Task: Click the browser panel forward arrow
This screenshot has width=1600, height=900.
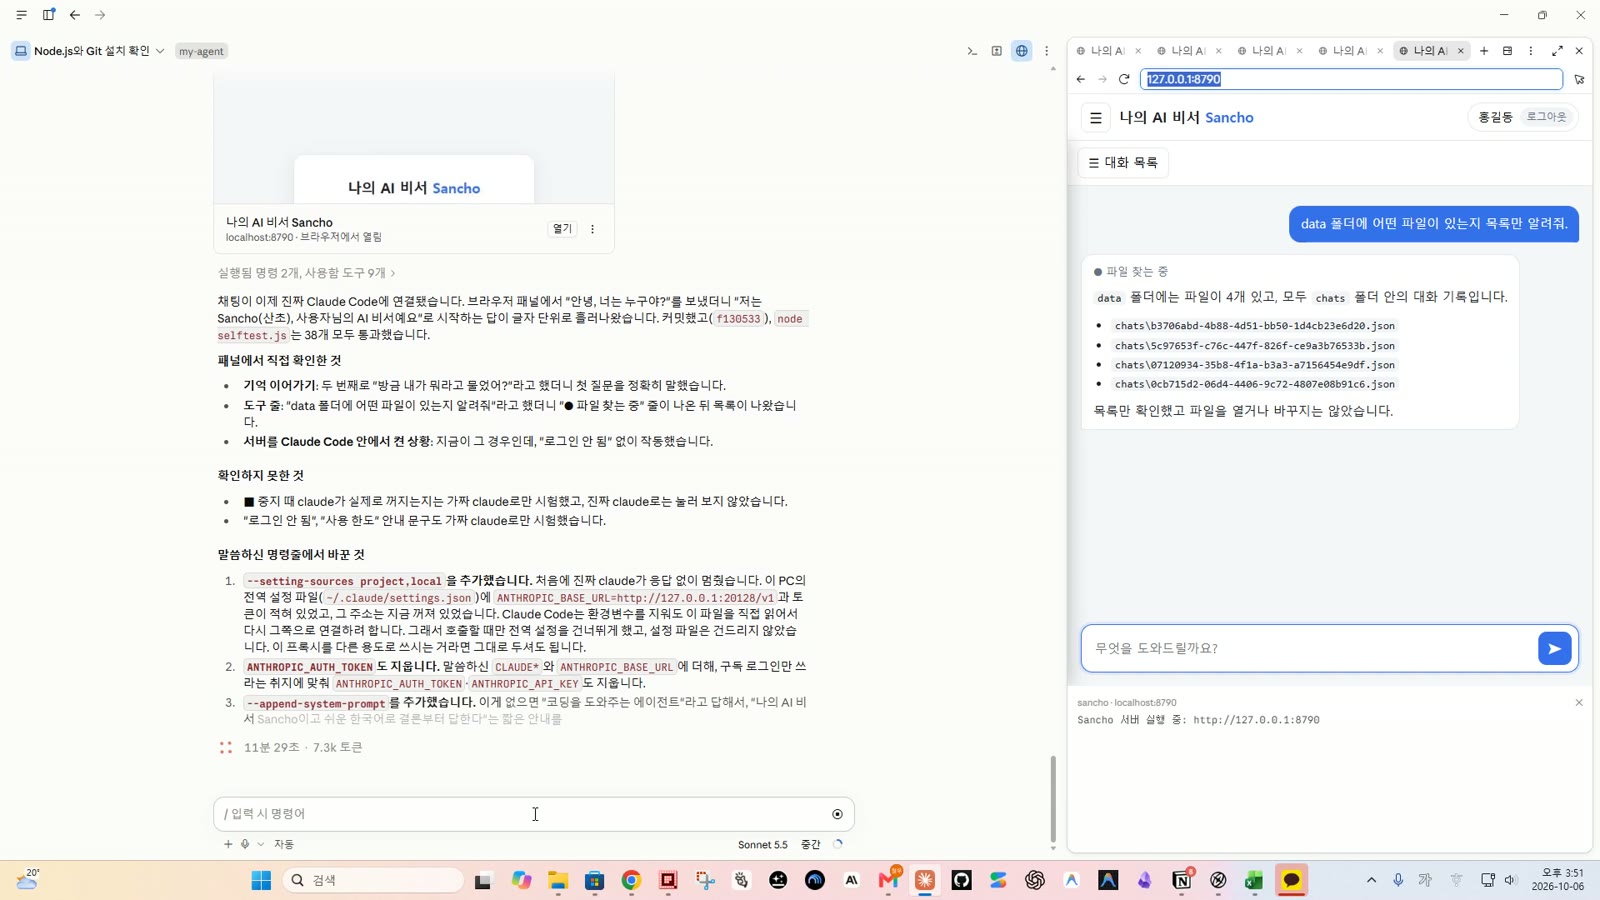Action: 1102,79
